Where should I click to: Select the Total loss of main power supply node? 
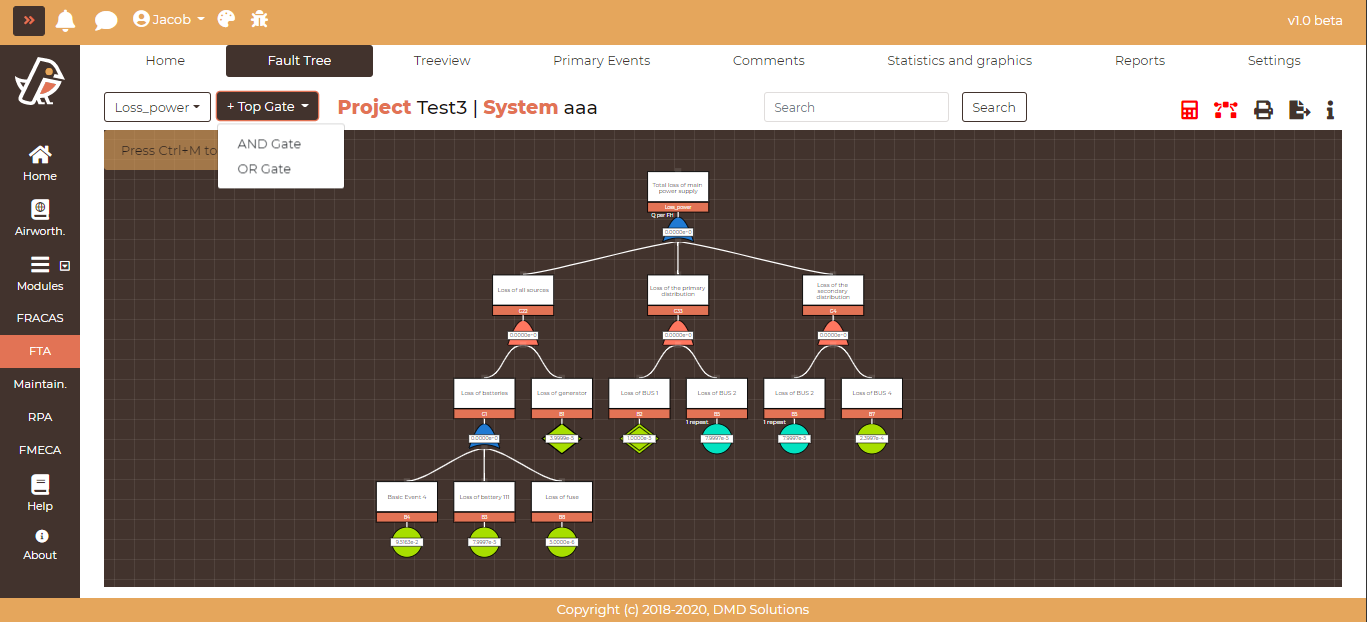coord(677,188)
